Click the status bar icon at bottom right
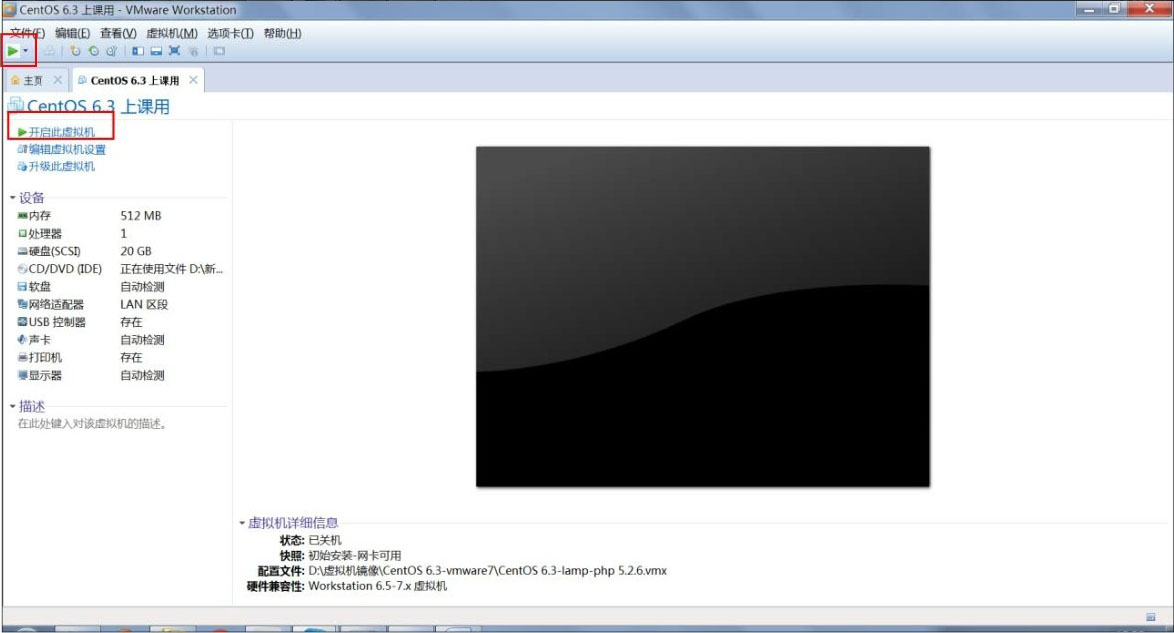1174x633 pixels. point(1150,617)
